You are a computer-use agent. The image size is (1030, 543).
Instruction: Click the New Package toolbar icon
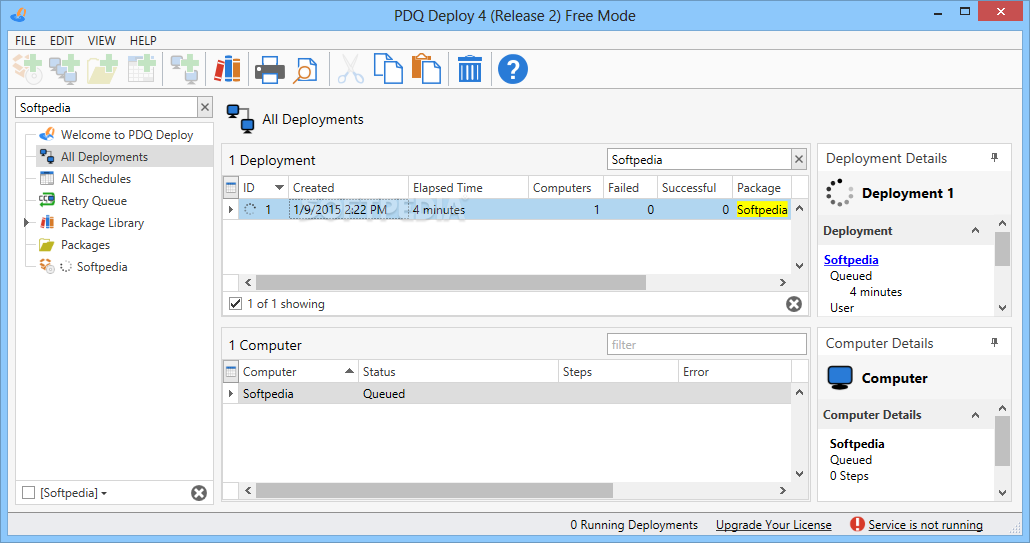(x=28, y=69)
